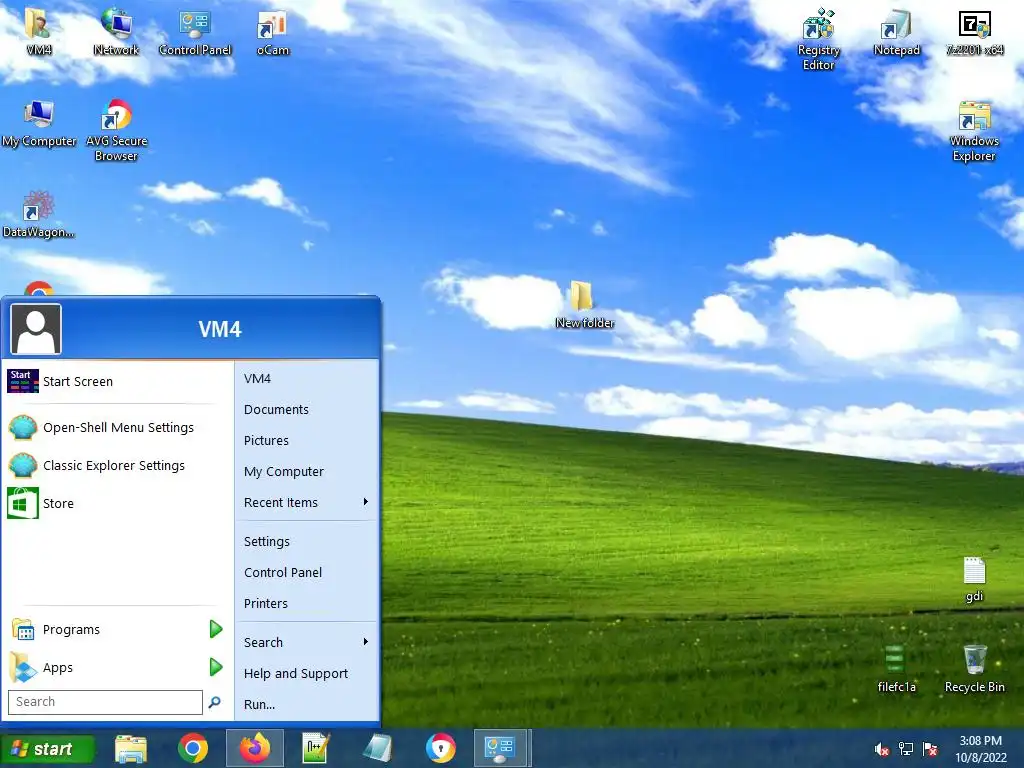Launch Notepad desktop shortcut
This screenshot has width=1024, height=768.
coord(896,31)
